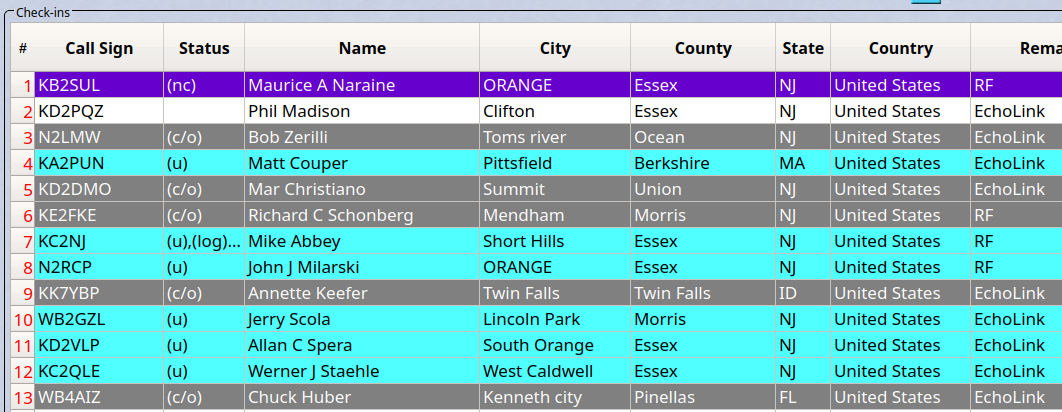
Task: Click the city cell Mendham
Action: pyautogui.click(x=555, y=215)
